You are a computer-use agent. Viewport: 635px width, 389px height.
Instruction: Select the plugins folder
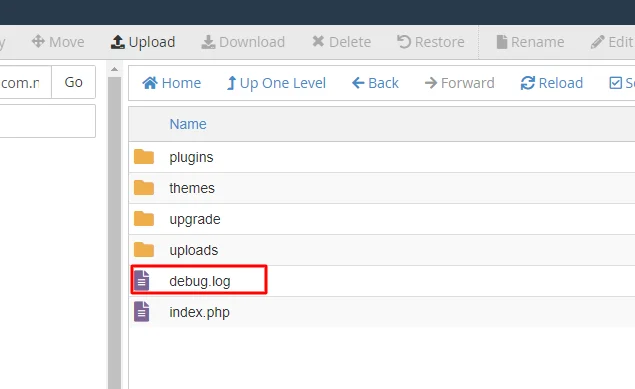point(382,157)
